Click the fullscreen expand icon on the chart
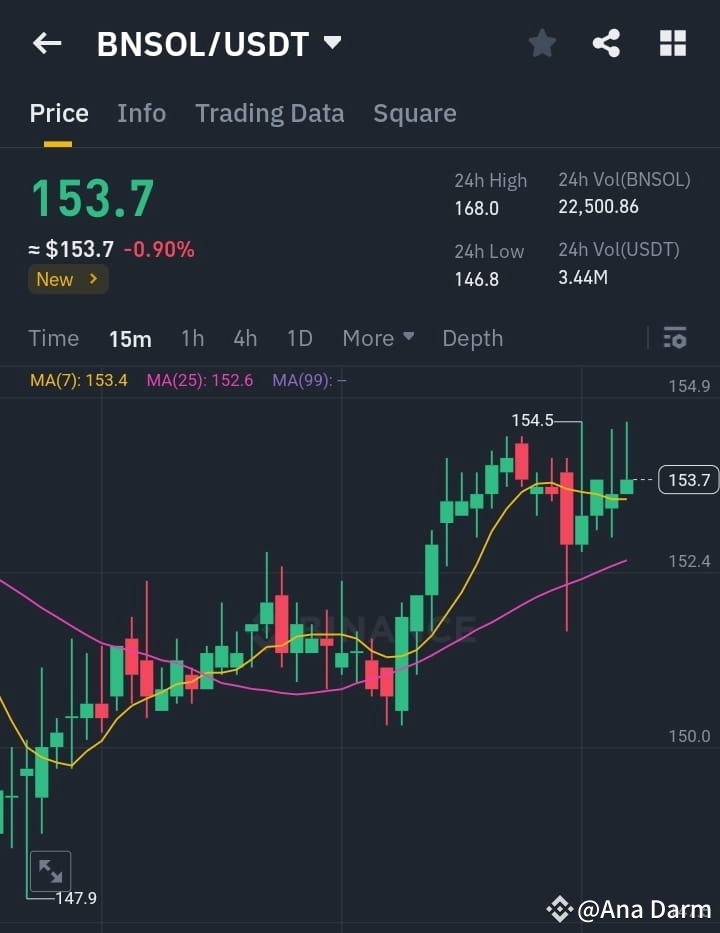 (x=50, y=871)
